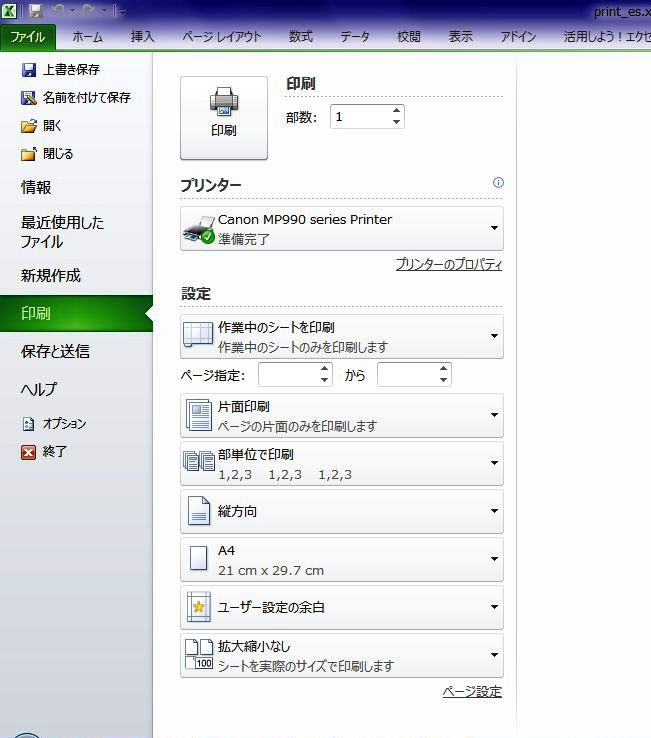Click the ページ指定 start page field
This screenshot has width=651, height=738.
pos(288,375)
